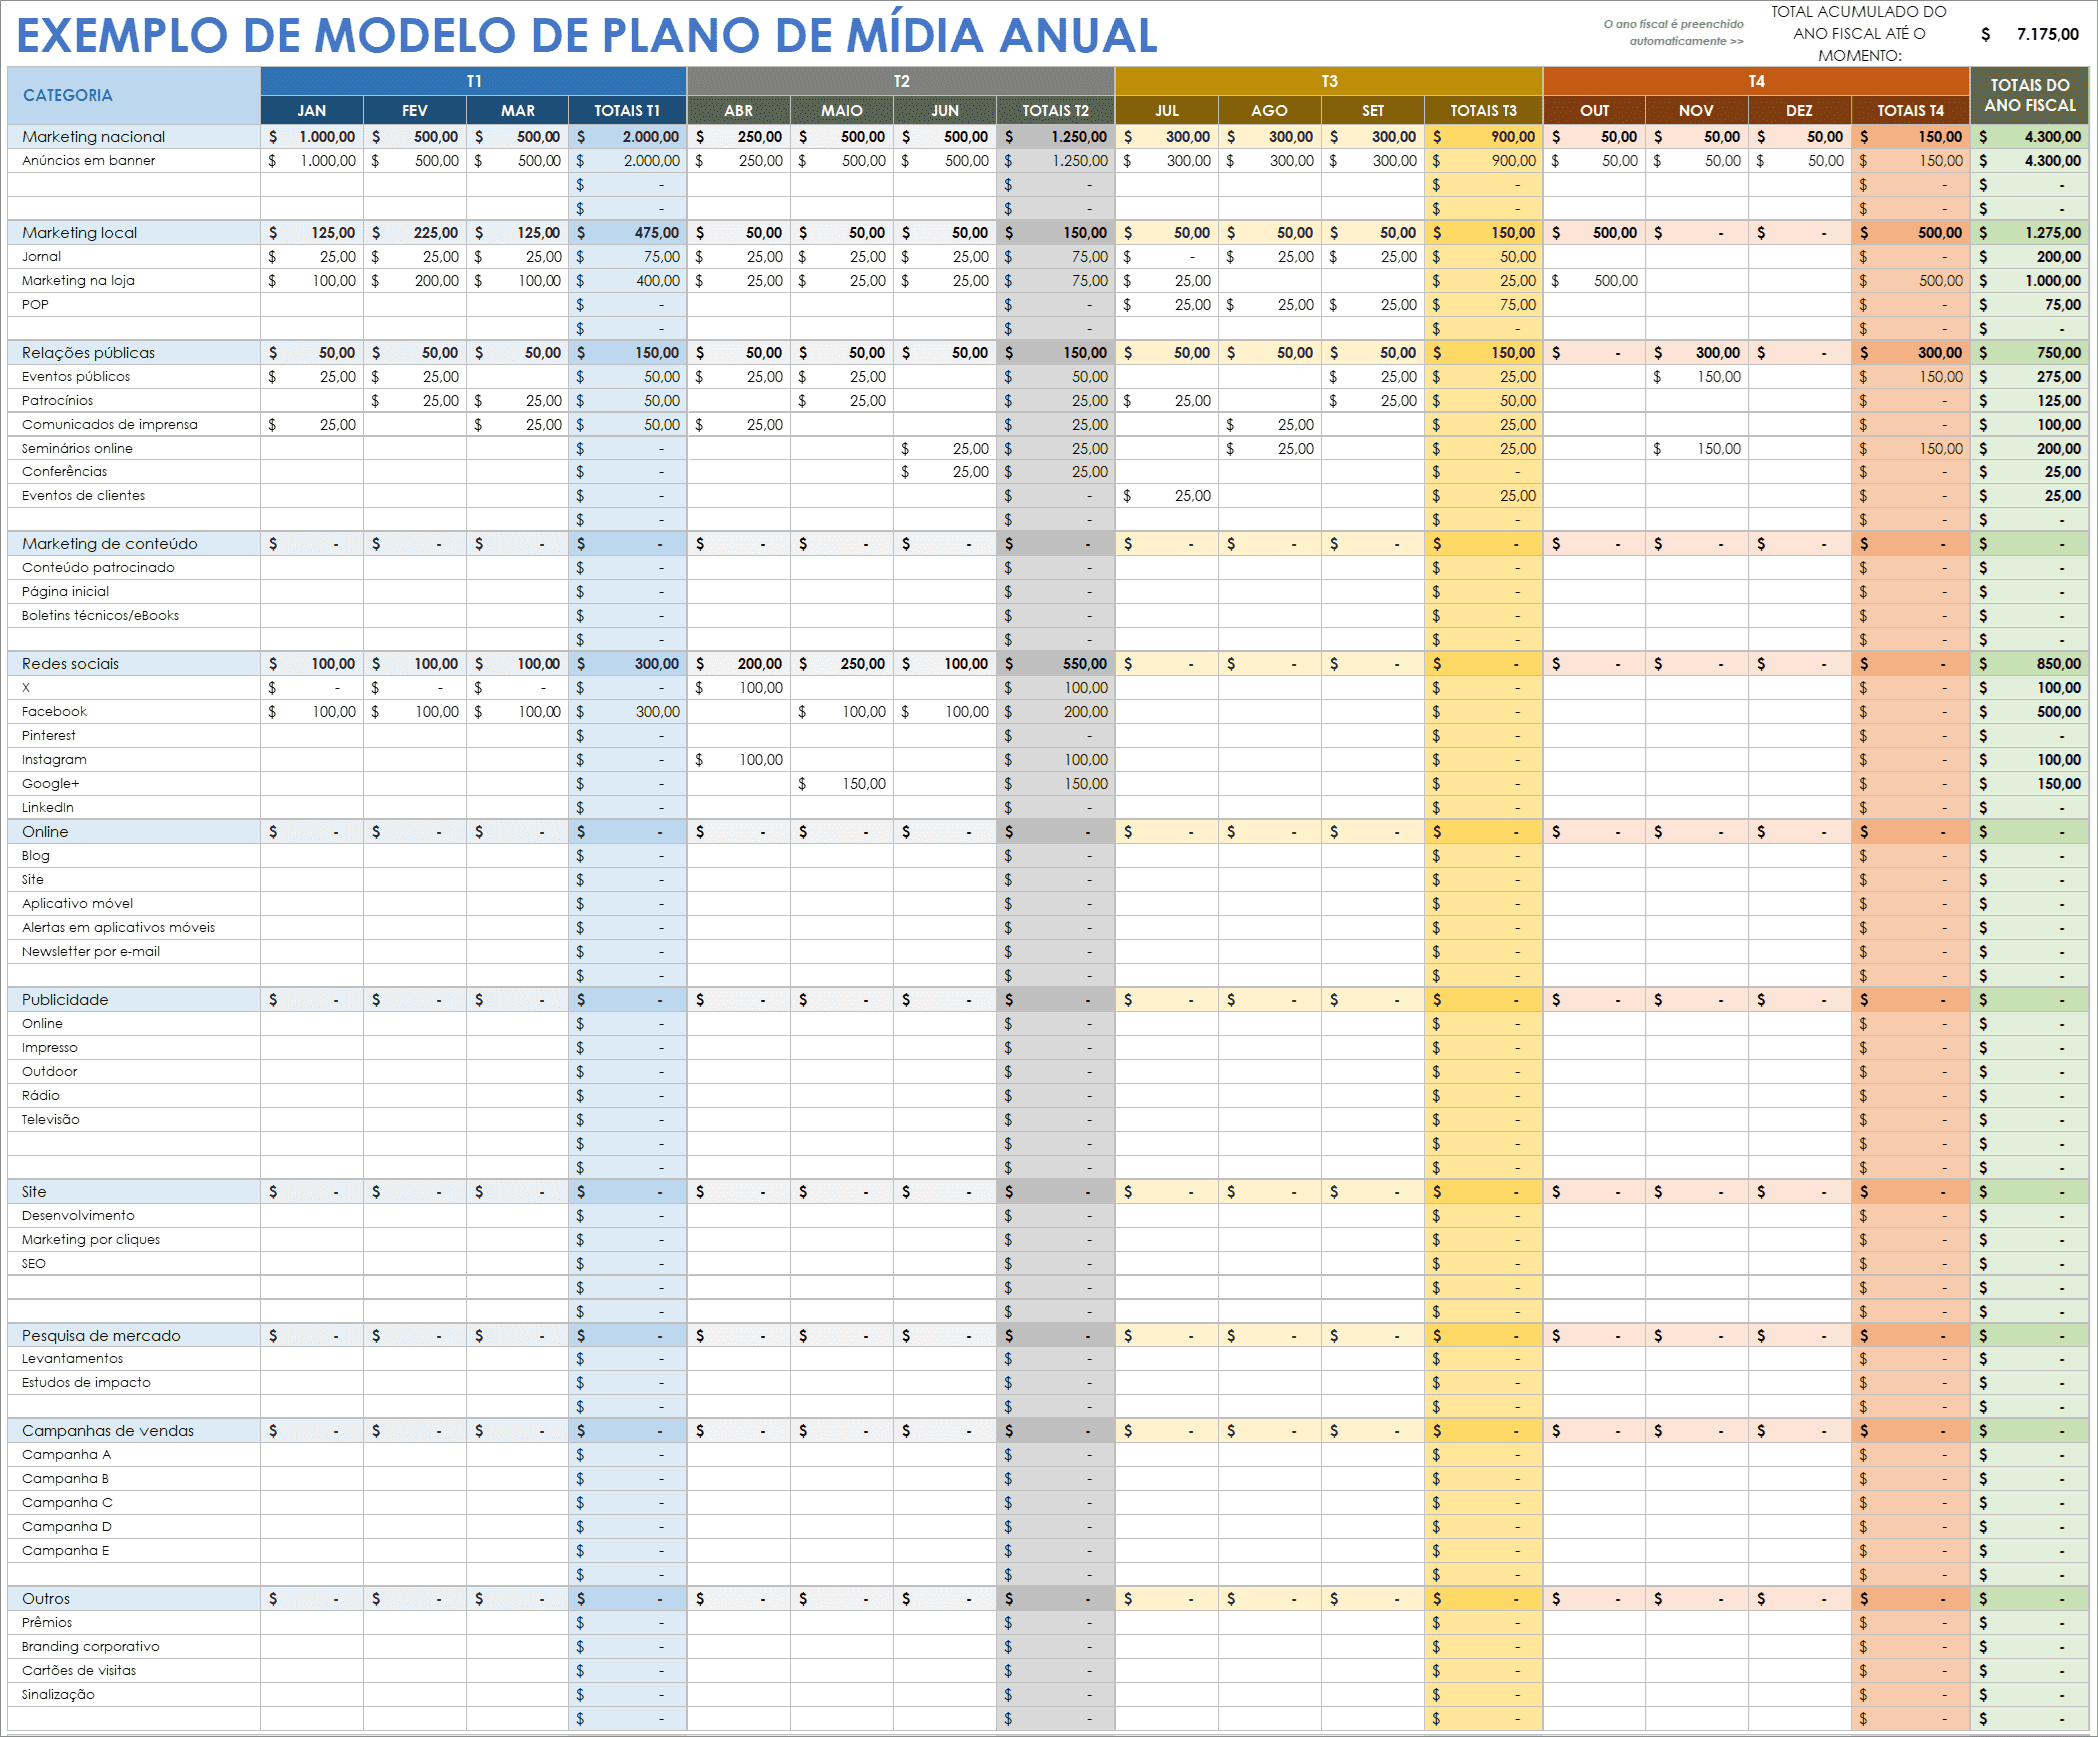Click the TOTAIS T2 column header
Viewport: 2098px width, 1737px height.
click(x=1055, y=110)
